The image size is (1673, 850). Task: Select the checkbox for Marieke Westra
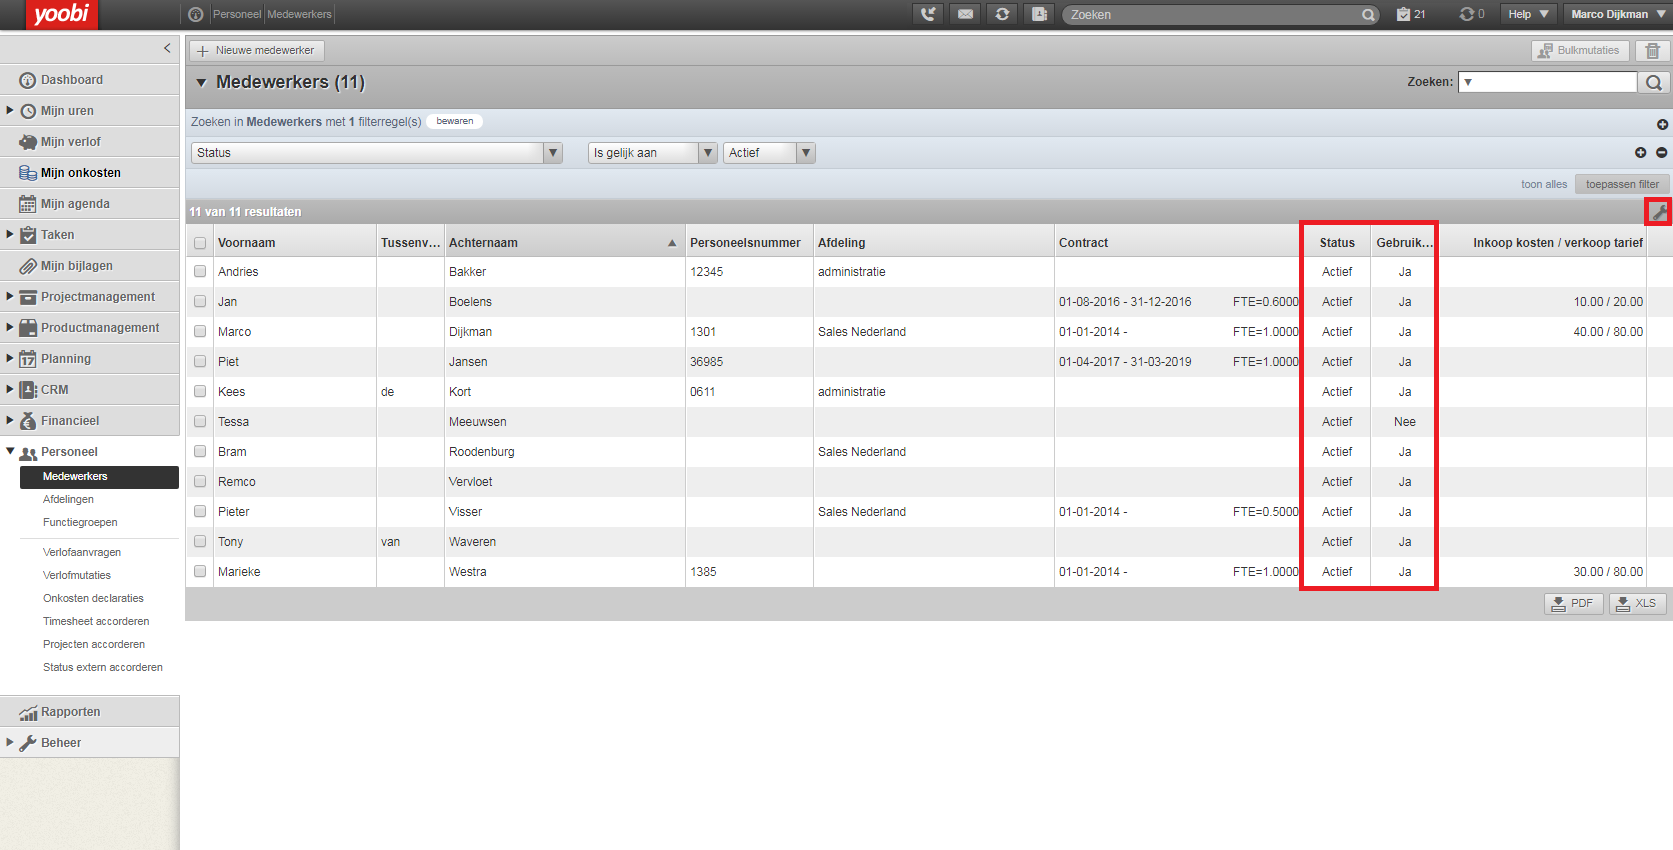point(200,571)
